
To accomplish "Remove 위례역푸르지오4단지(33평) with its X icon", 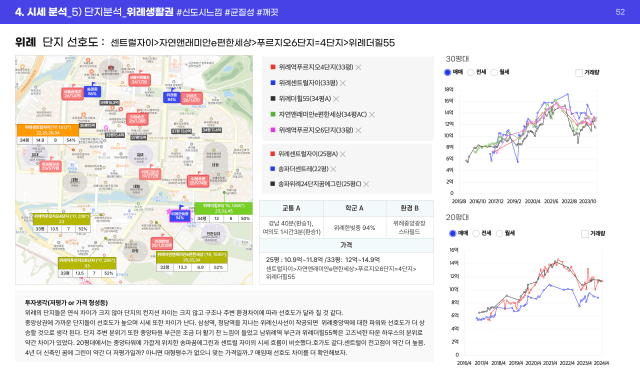I will coord(358,67).
